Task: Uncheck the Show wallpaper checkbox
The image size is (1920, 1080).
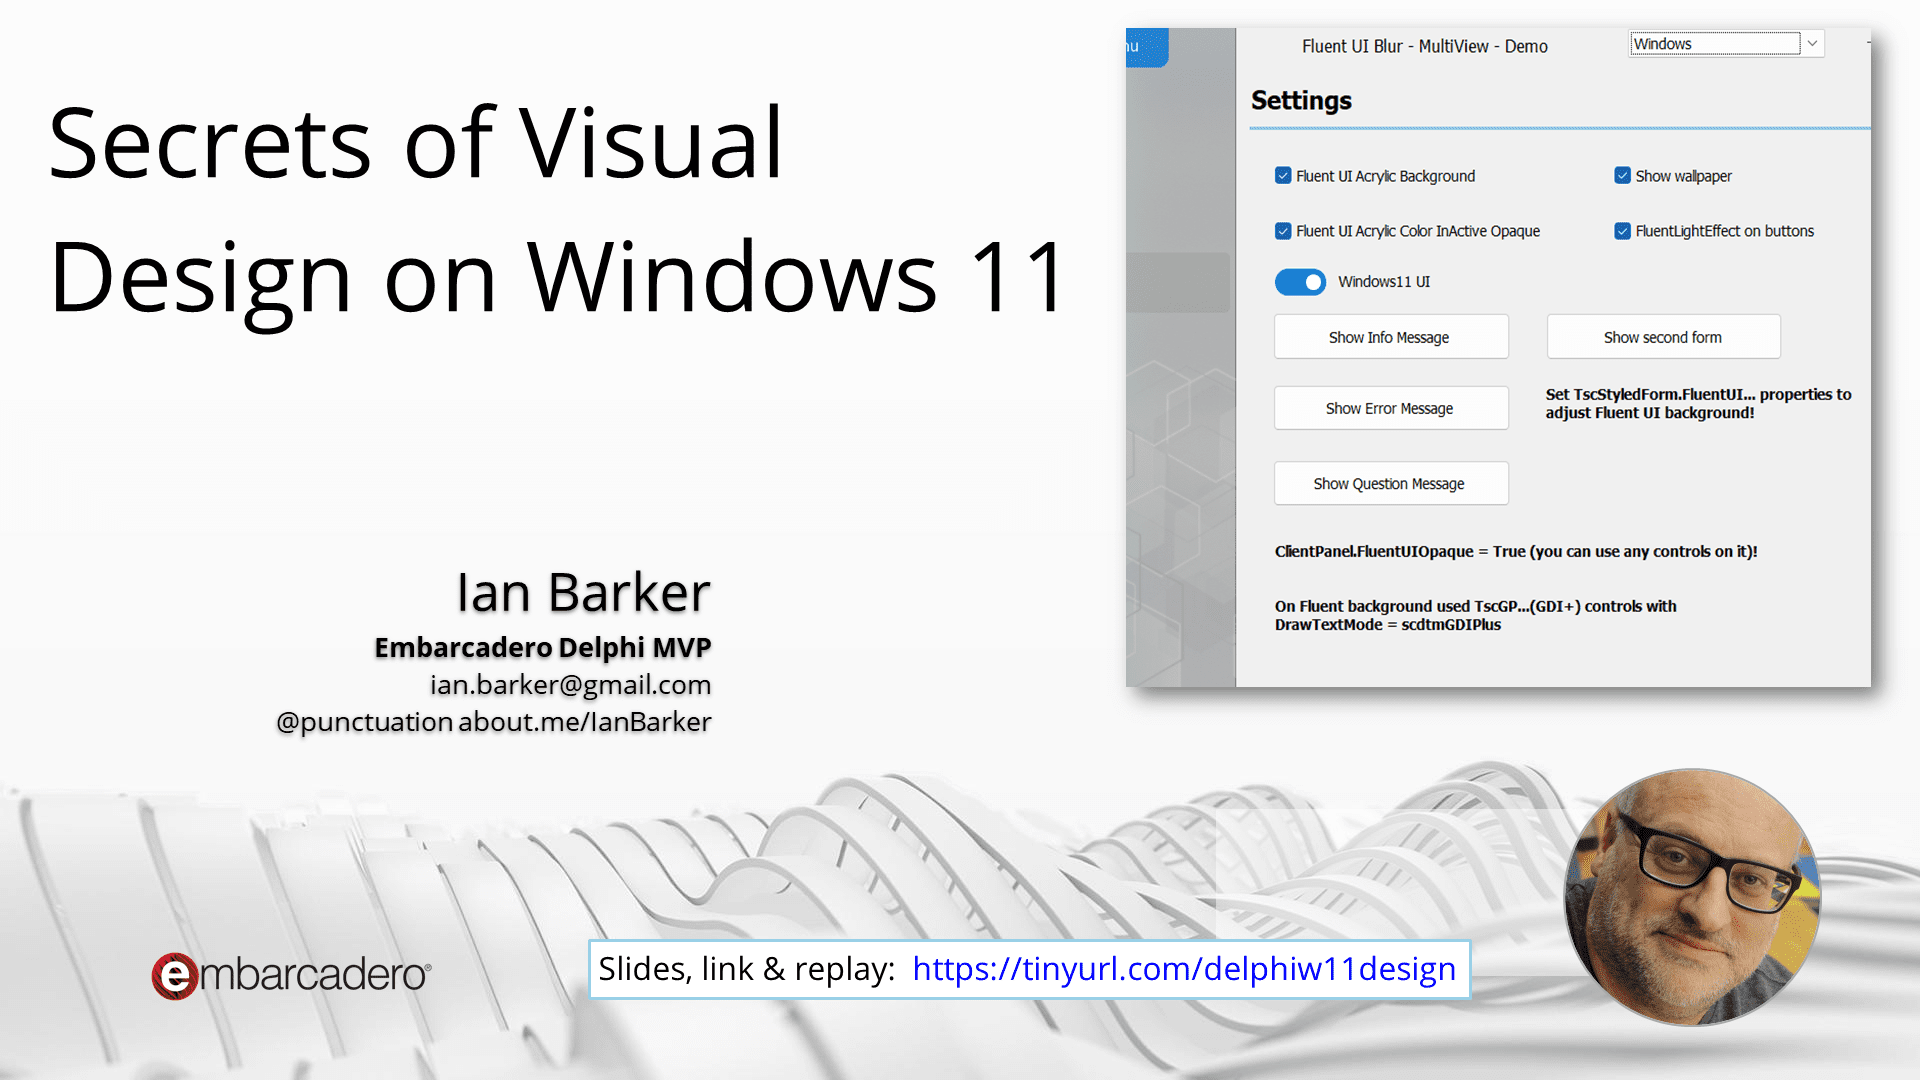Action: click(x=1622, y=176)
